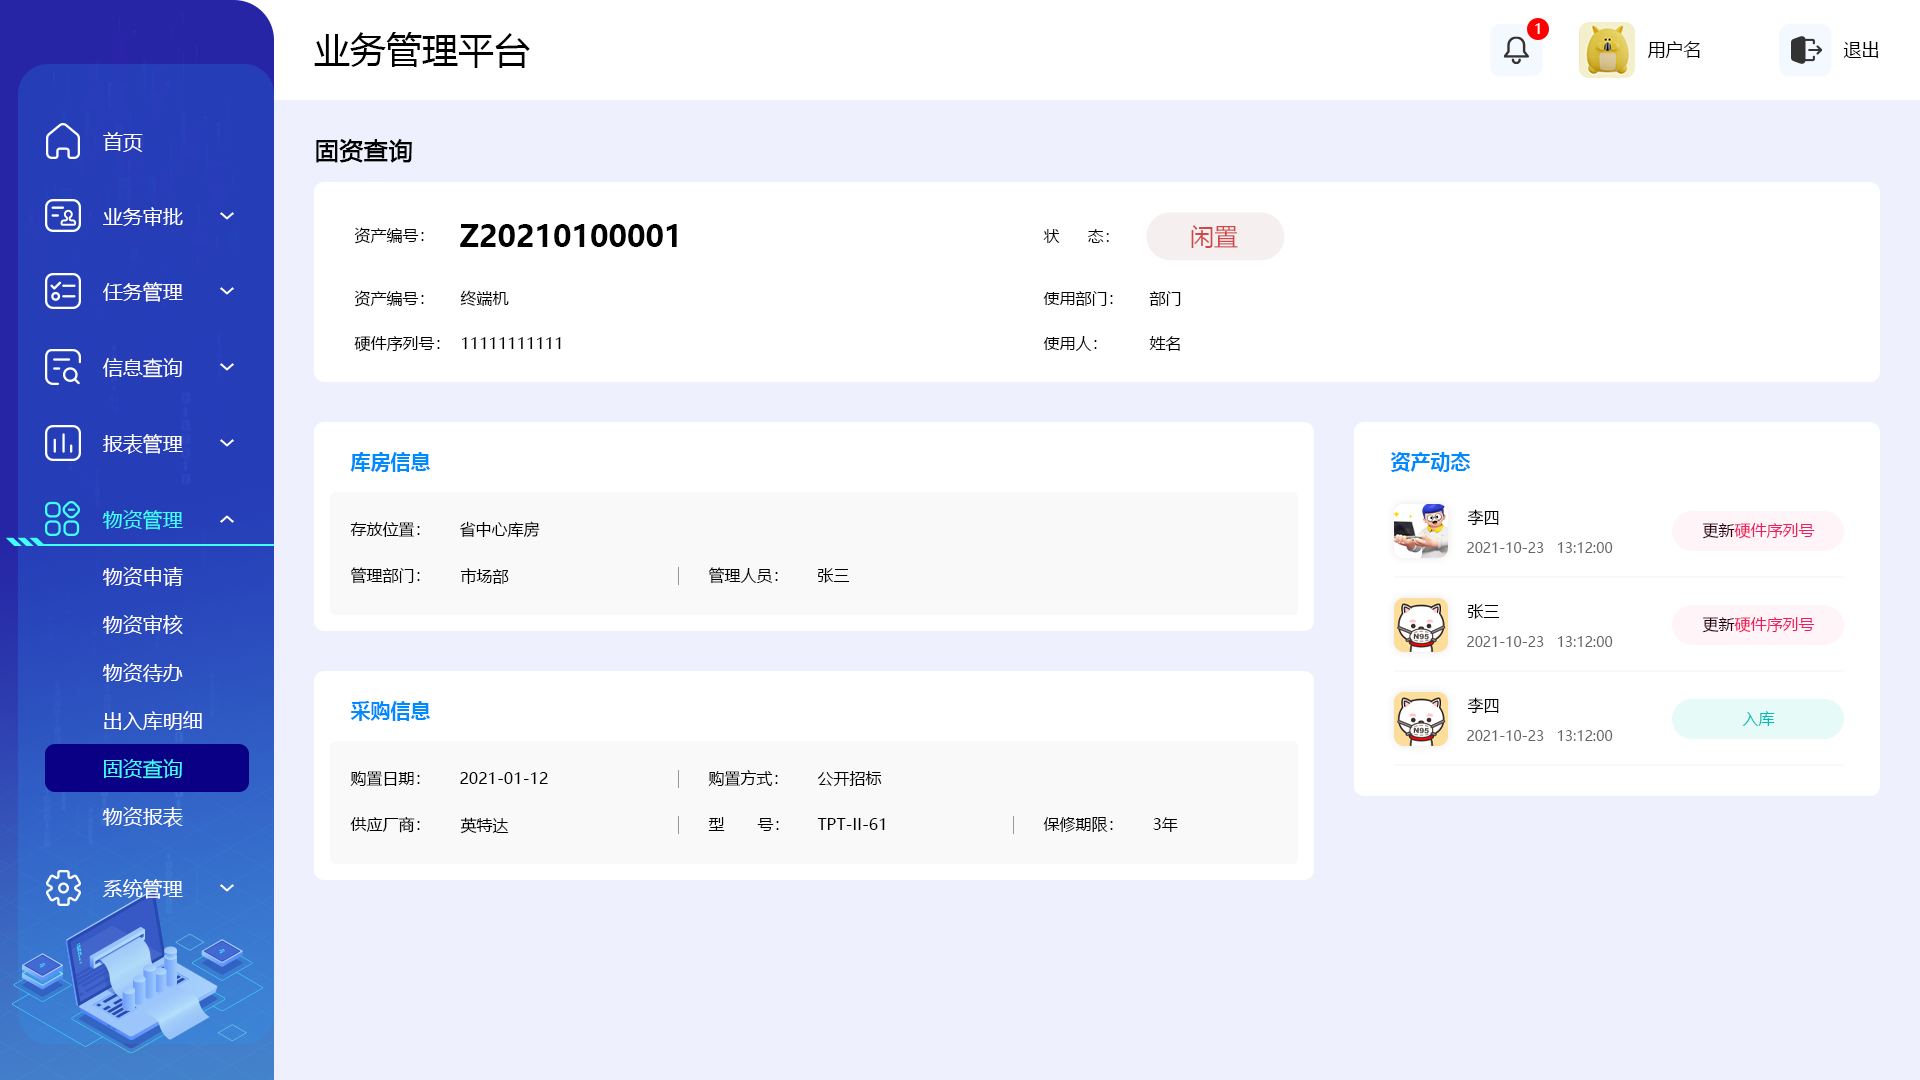The height and width of the screenshot is (1080, 1920).
Task: Click the 报表管理 chart icon
Action: tap(63, 443)
